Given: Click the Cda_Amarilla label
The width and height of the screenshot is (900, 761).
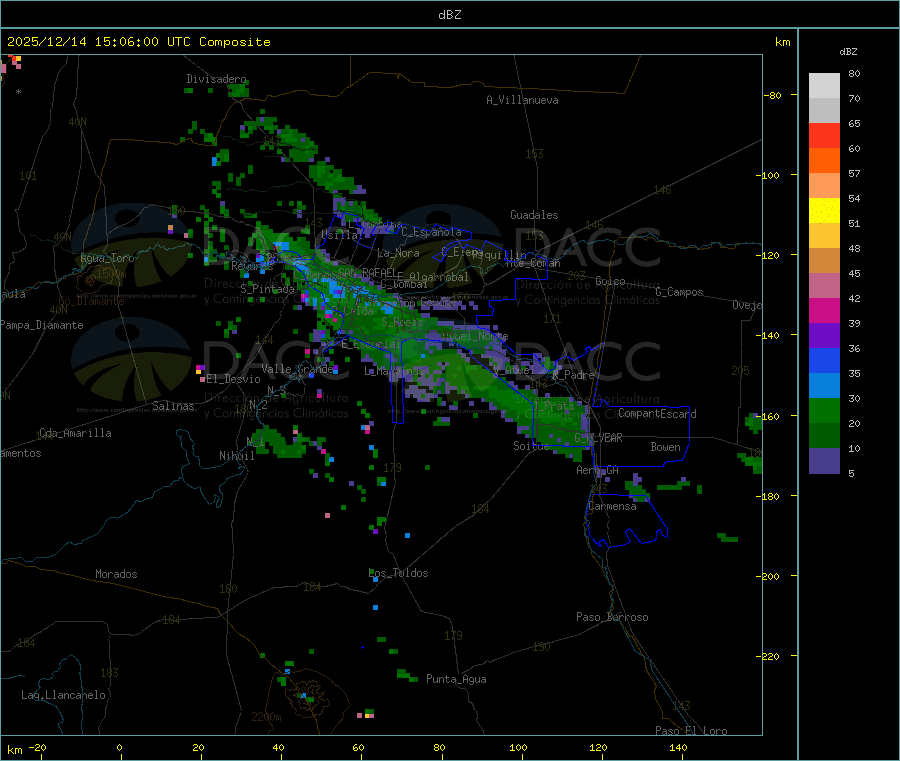Looking at the screenshot, I should tap(75, 433).
